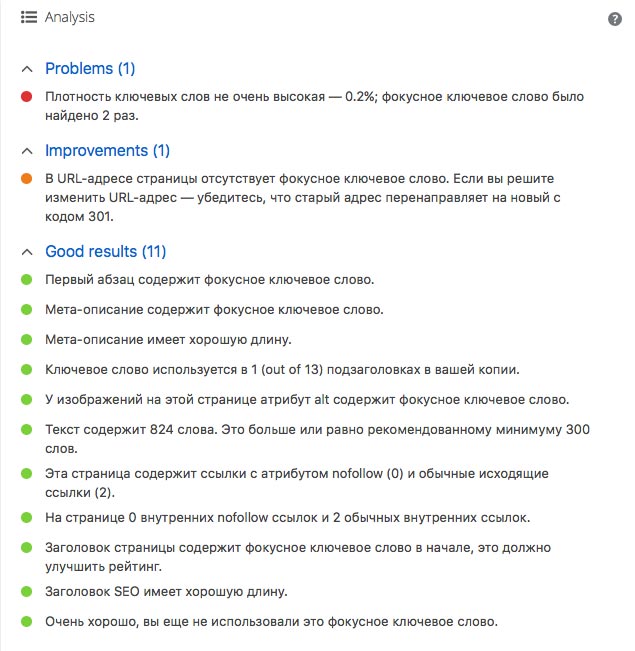Collapse the Problems section chevron
The image size is (635, 651).
pyautogui.click(x=27, y=69)
